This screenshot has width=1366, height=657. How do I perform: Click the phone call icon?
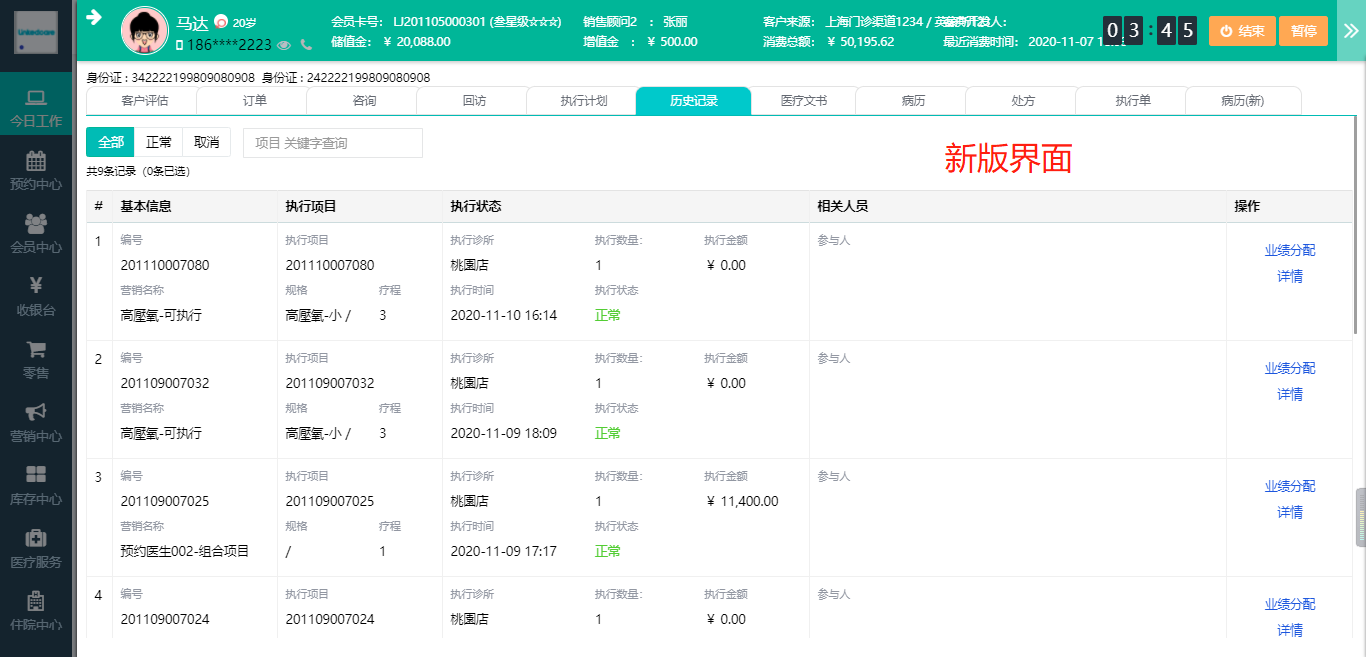(306, 45)
